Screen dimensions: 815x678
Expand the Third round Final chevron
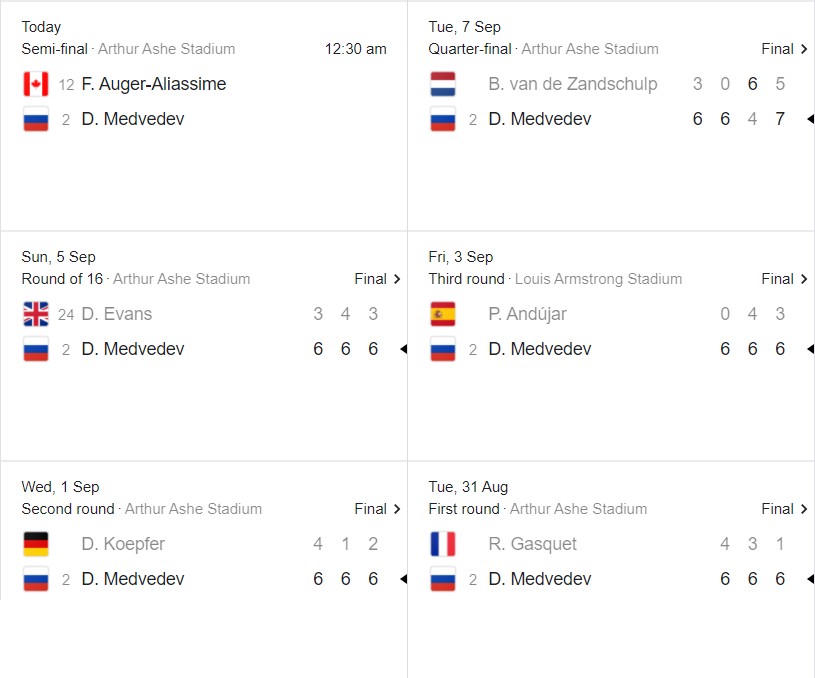(804, 279)
